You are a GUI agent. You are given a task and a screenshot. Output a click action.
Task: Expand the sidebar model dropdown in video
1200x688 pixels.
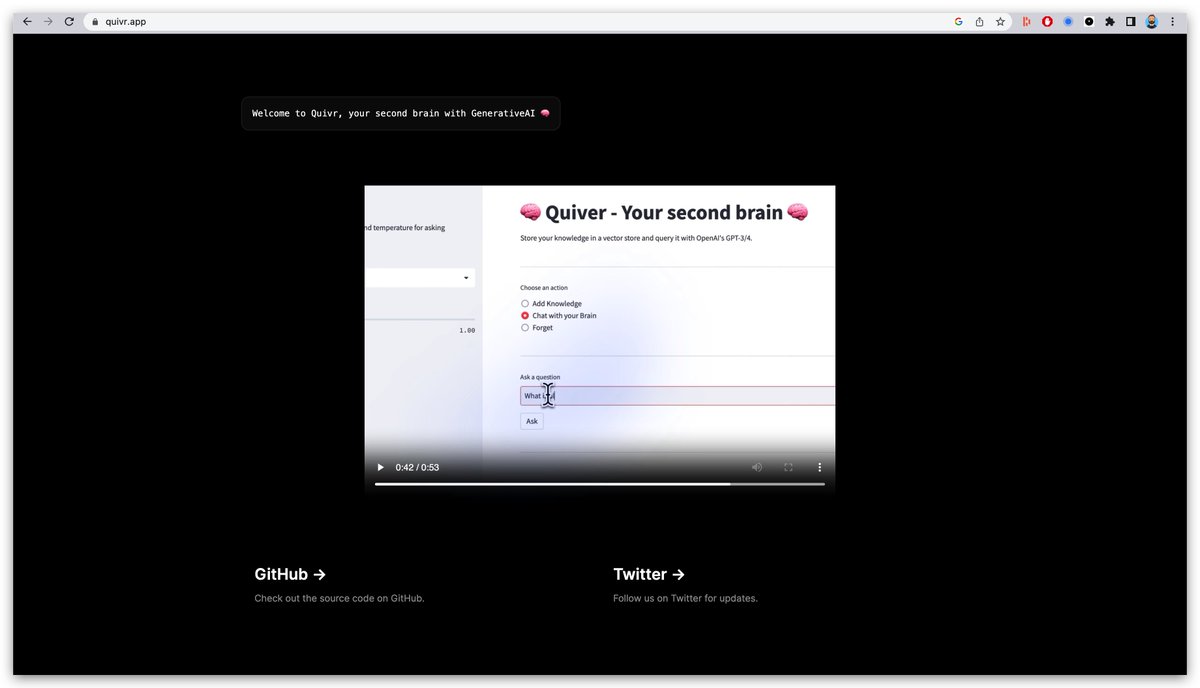pyautogui.click(x=420, y=278)
